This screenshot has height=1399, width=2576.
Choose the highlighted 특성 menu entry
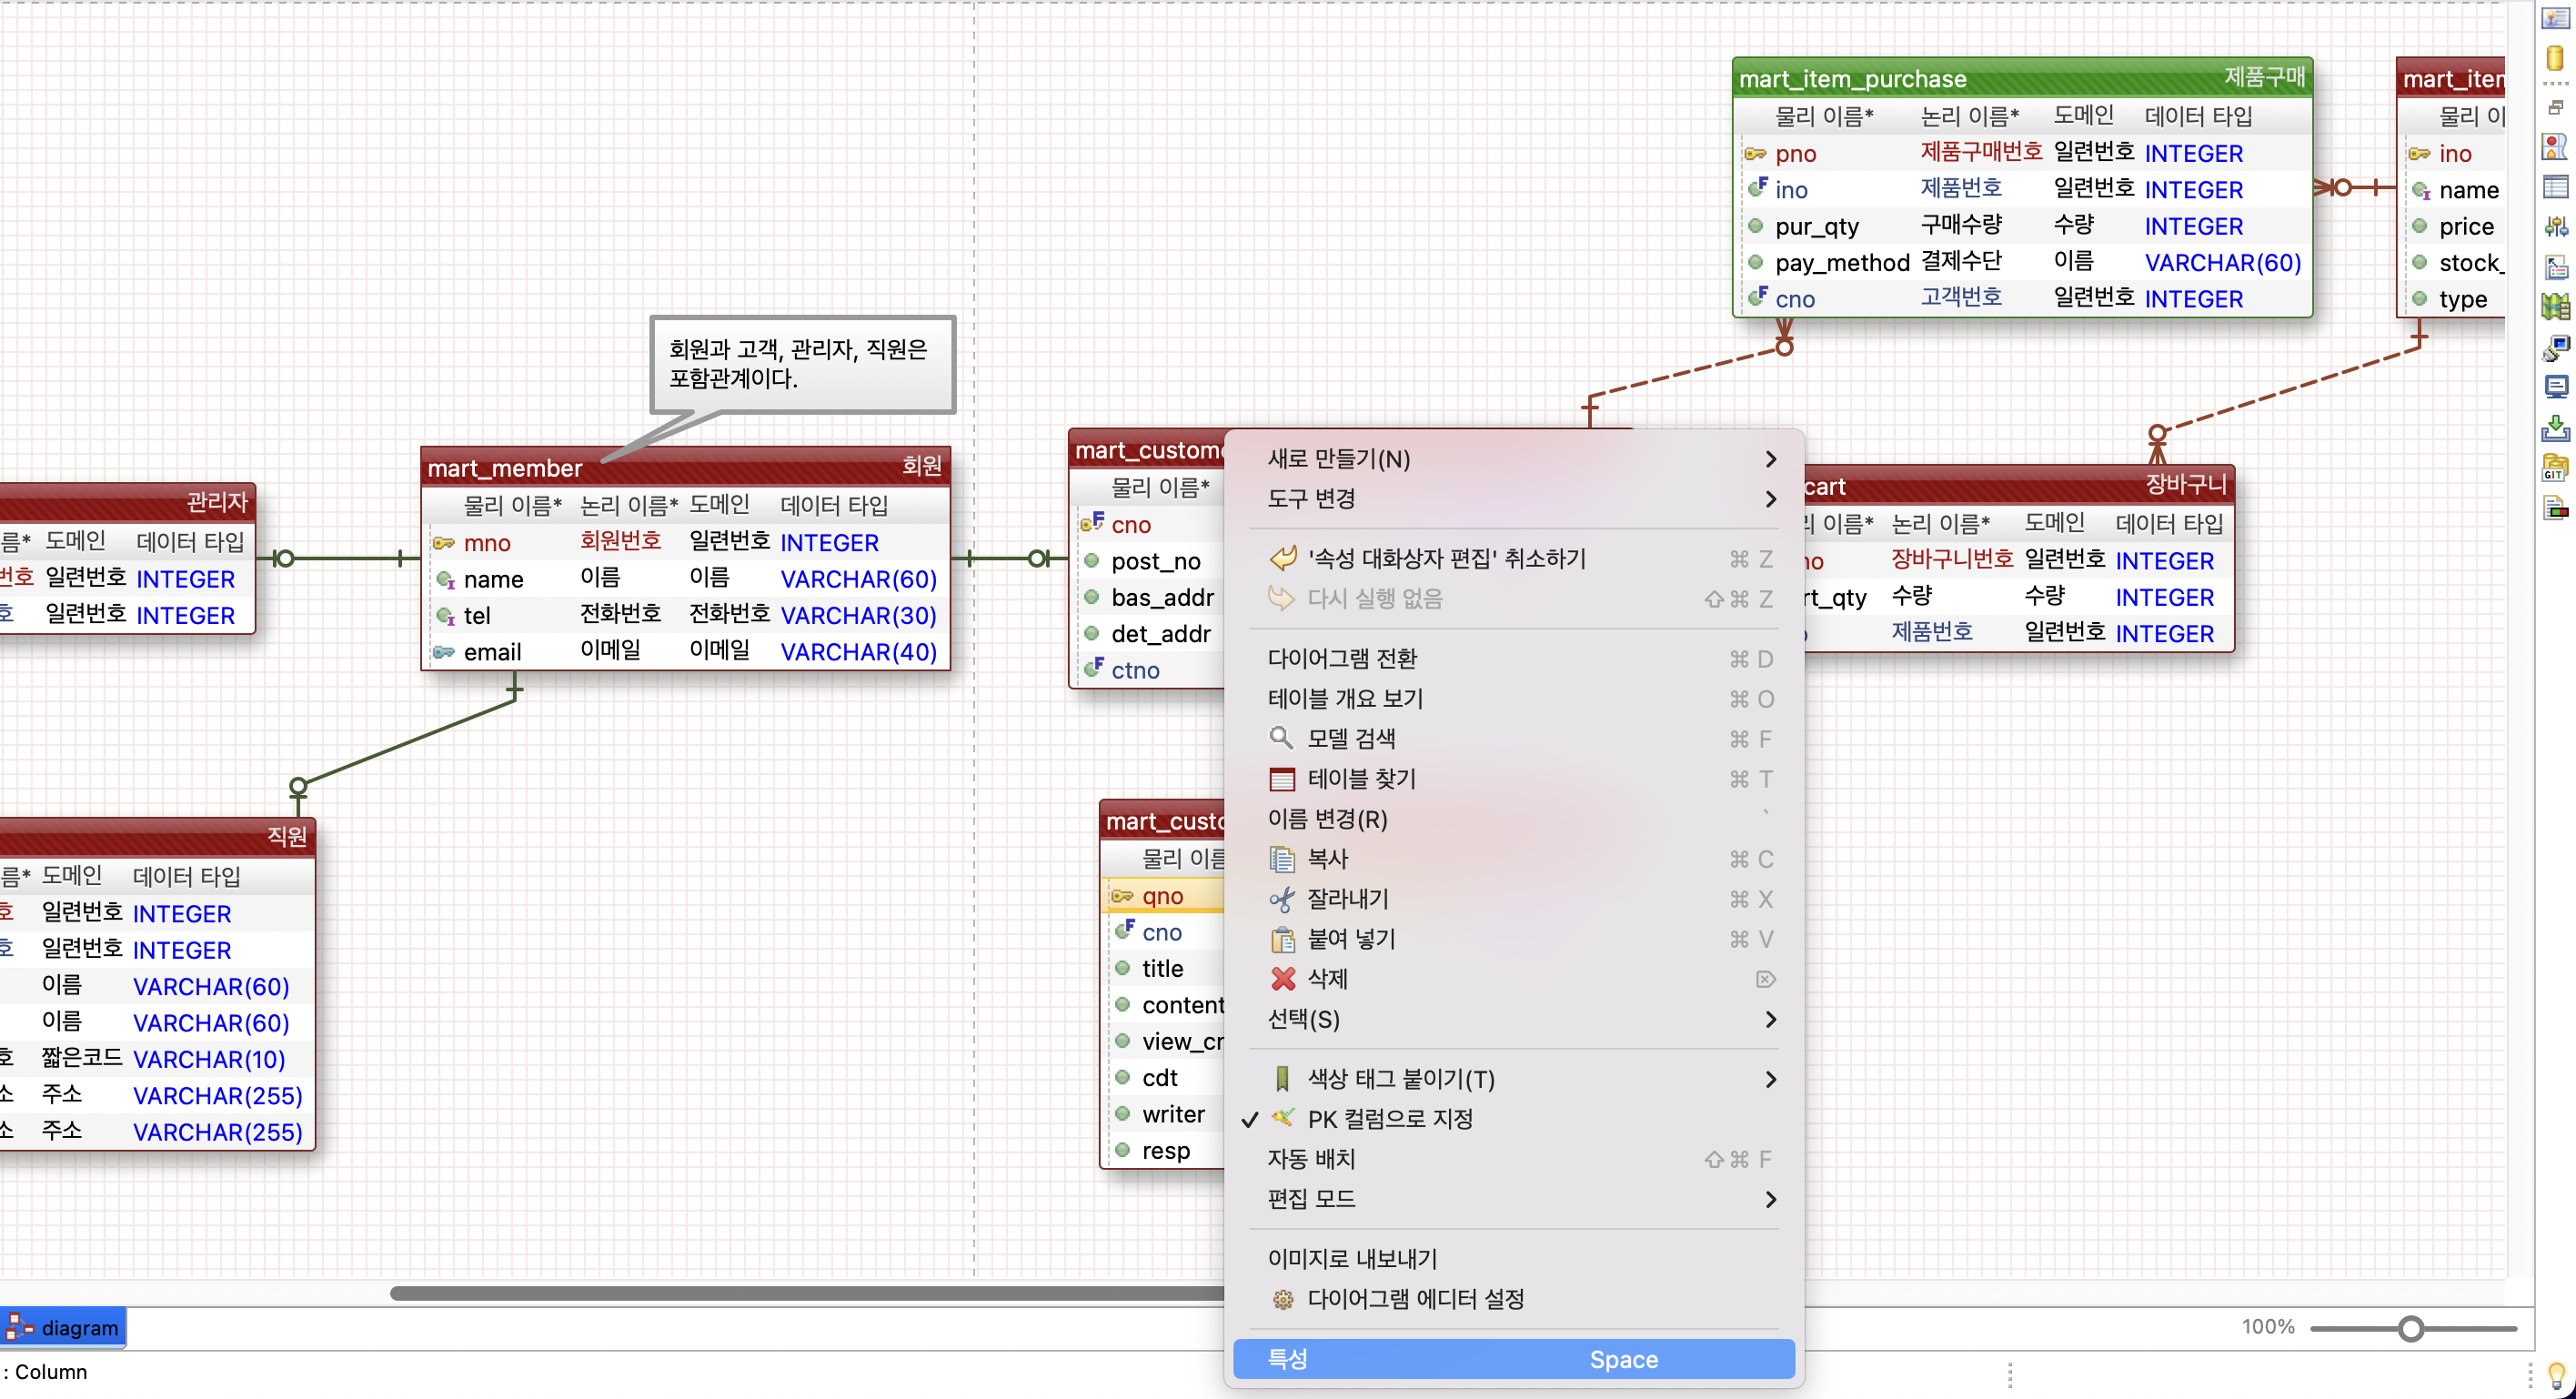tap(1514, 1359)
